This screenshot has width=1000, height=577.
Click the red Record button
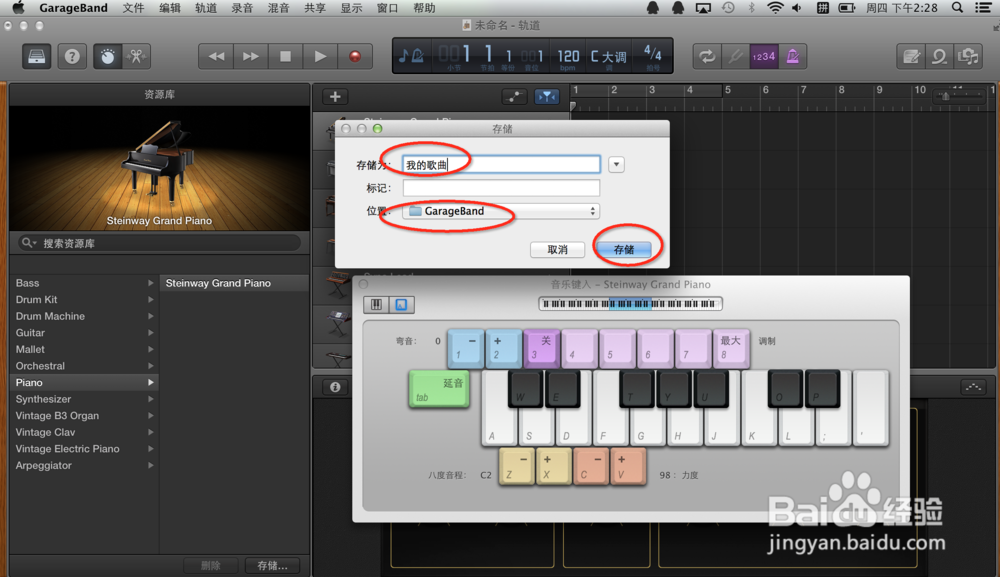tap(355, 57)
